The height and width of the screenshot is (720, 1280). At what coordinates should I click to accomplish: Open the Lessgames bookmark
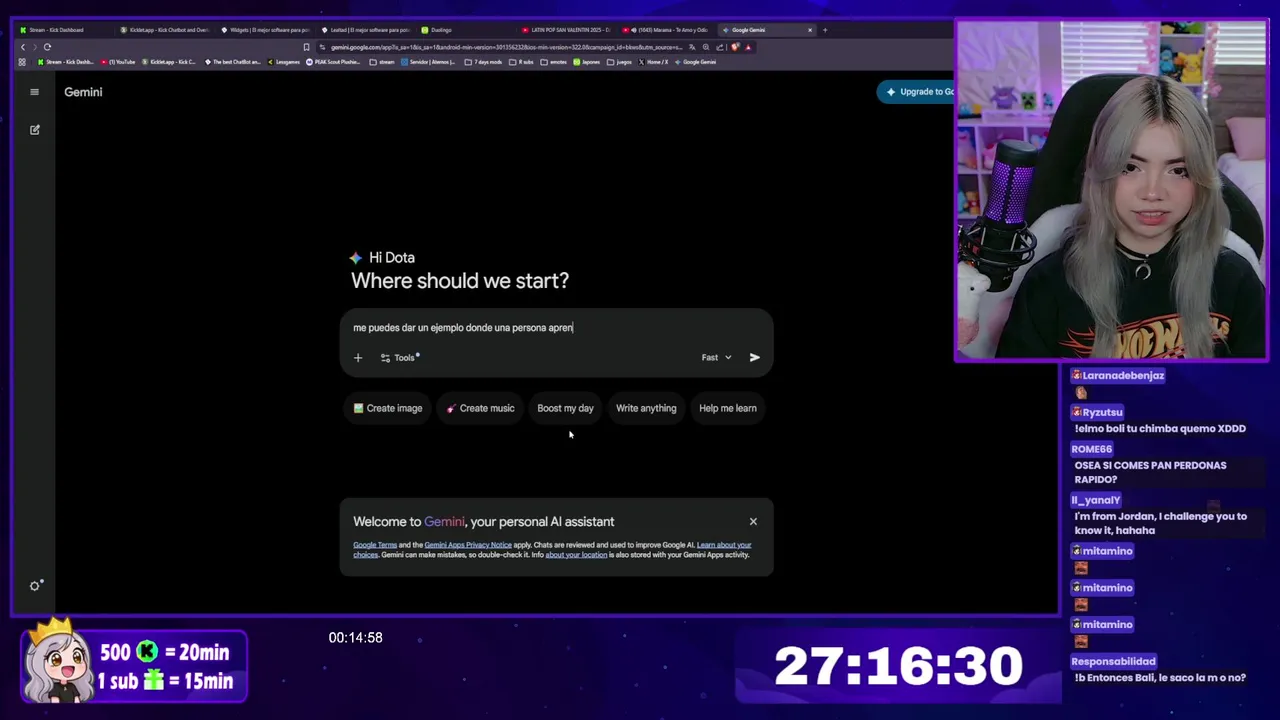click(284, 62)
